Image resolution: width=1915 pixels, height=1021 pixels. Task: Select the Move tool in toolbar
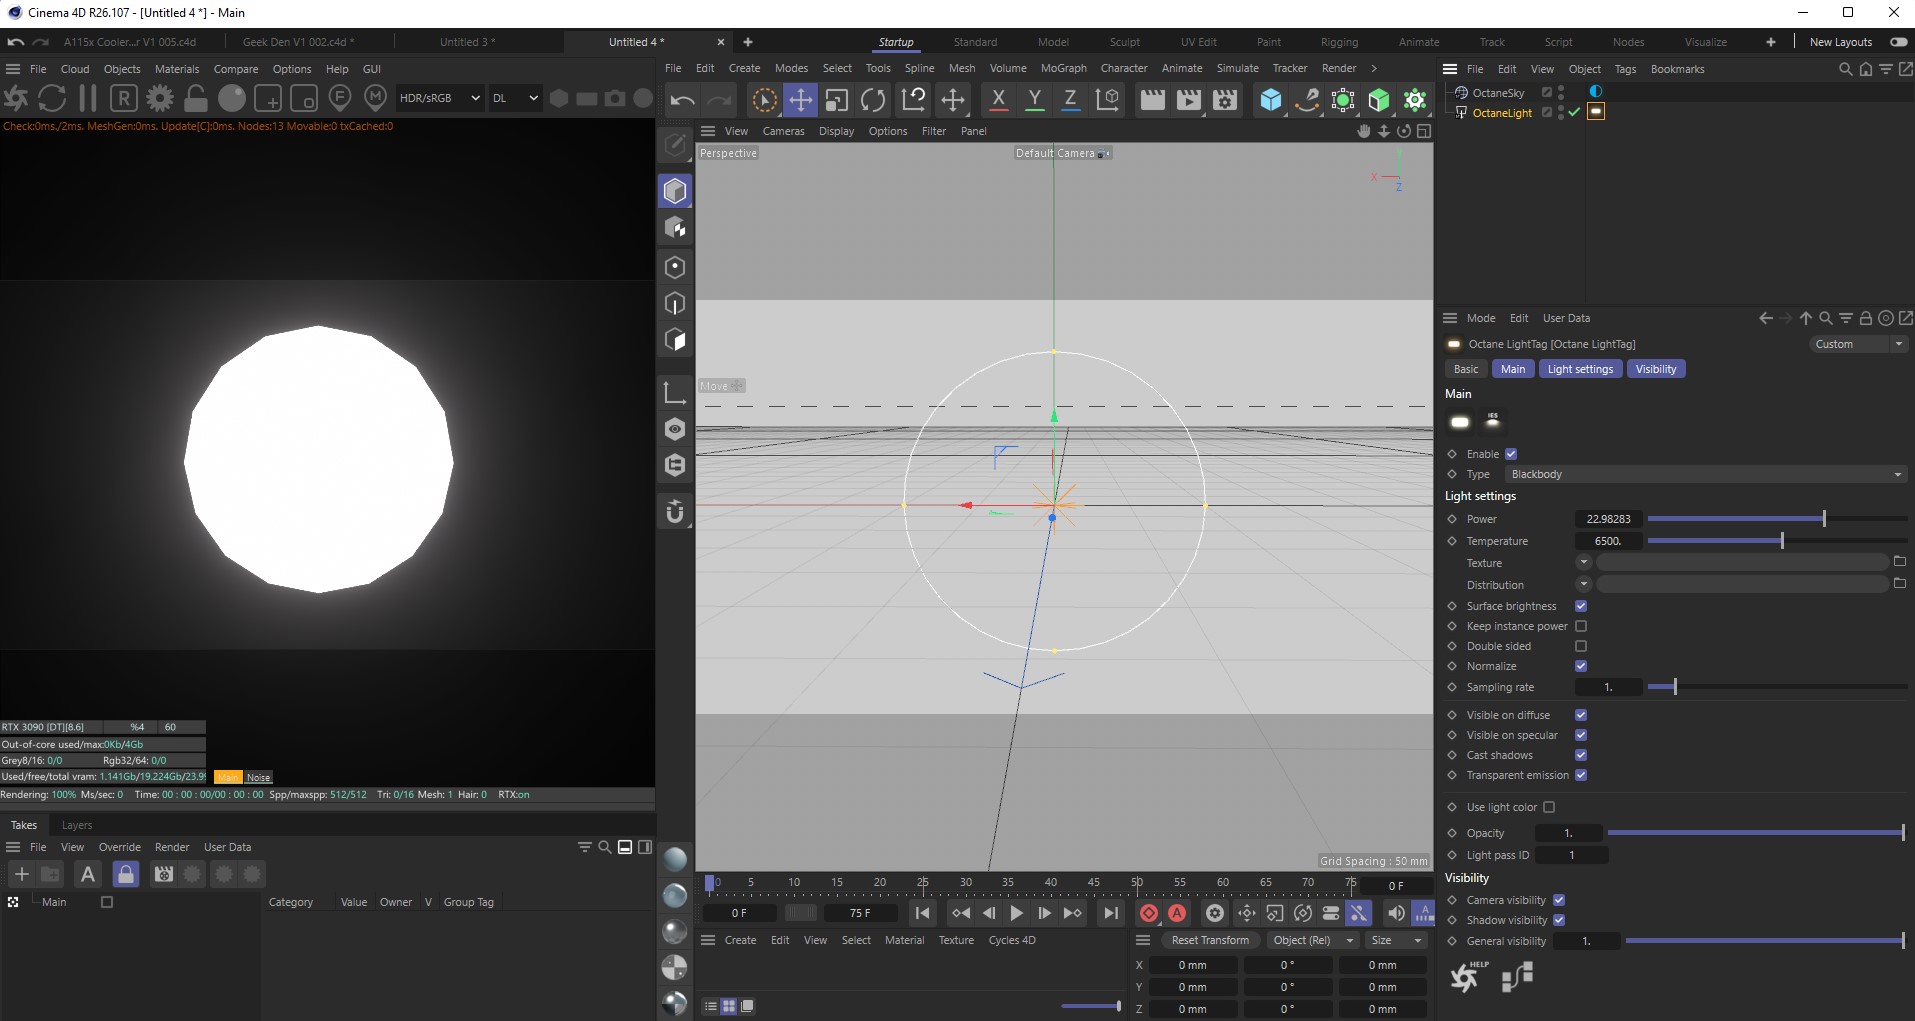[800, 100]
